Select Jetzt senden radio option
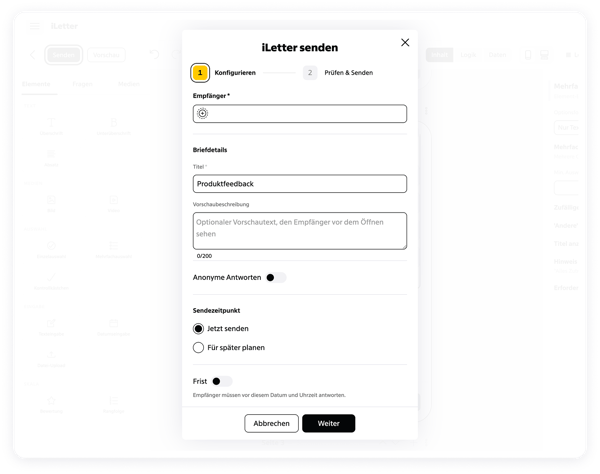 198,329
